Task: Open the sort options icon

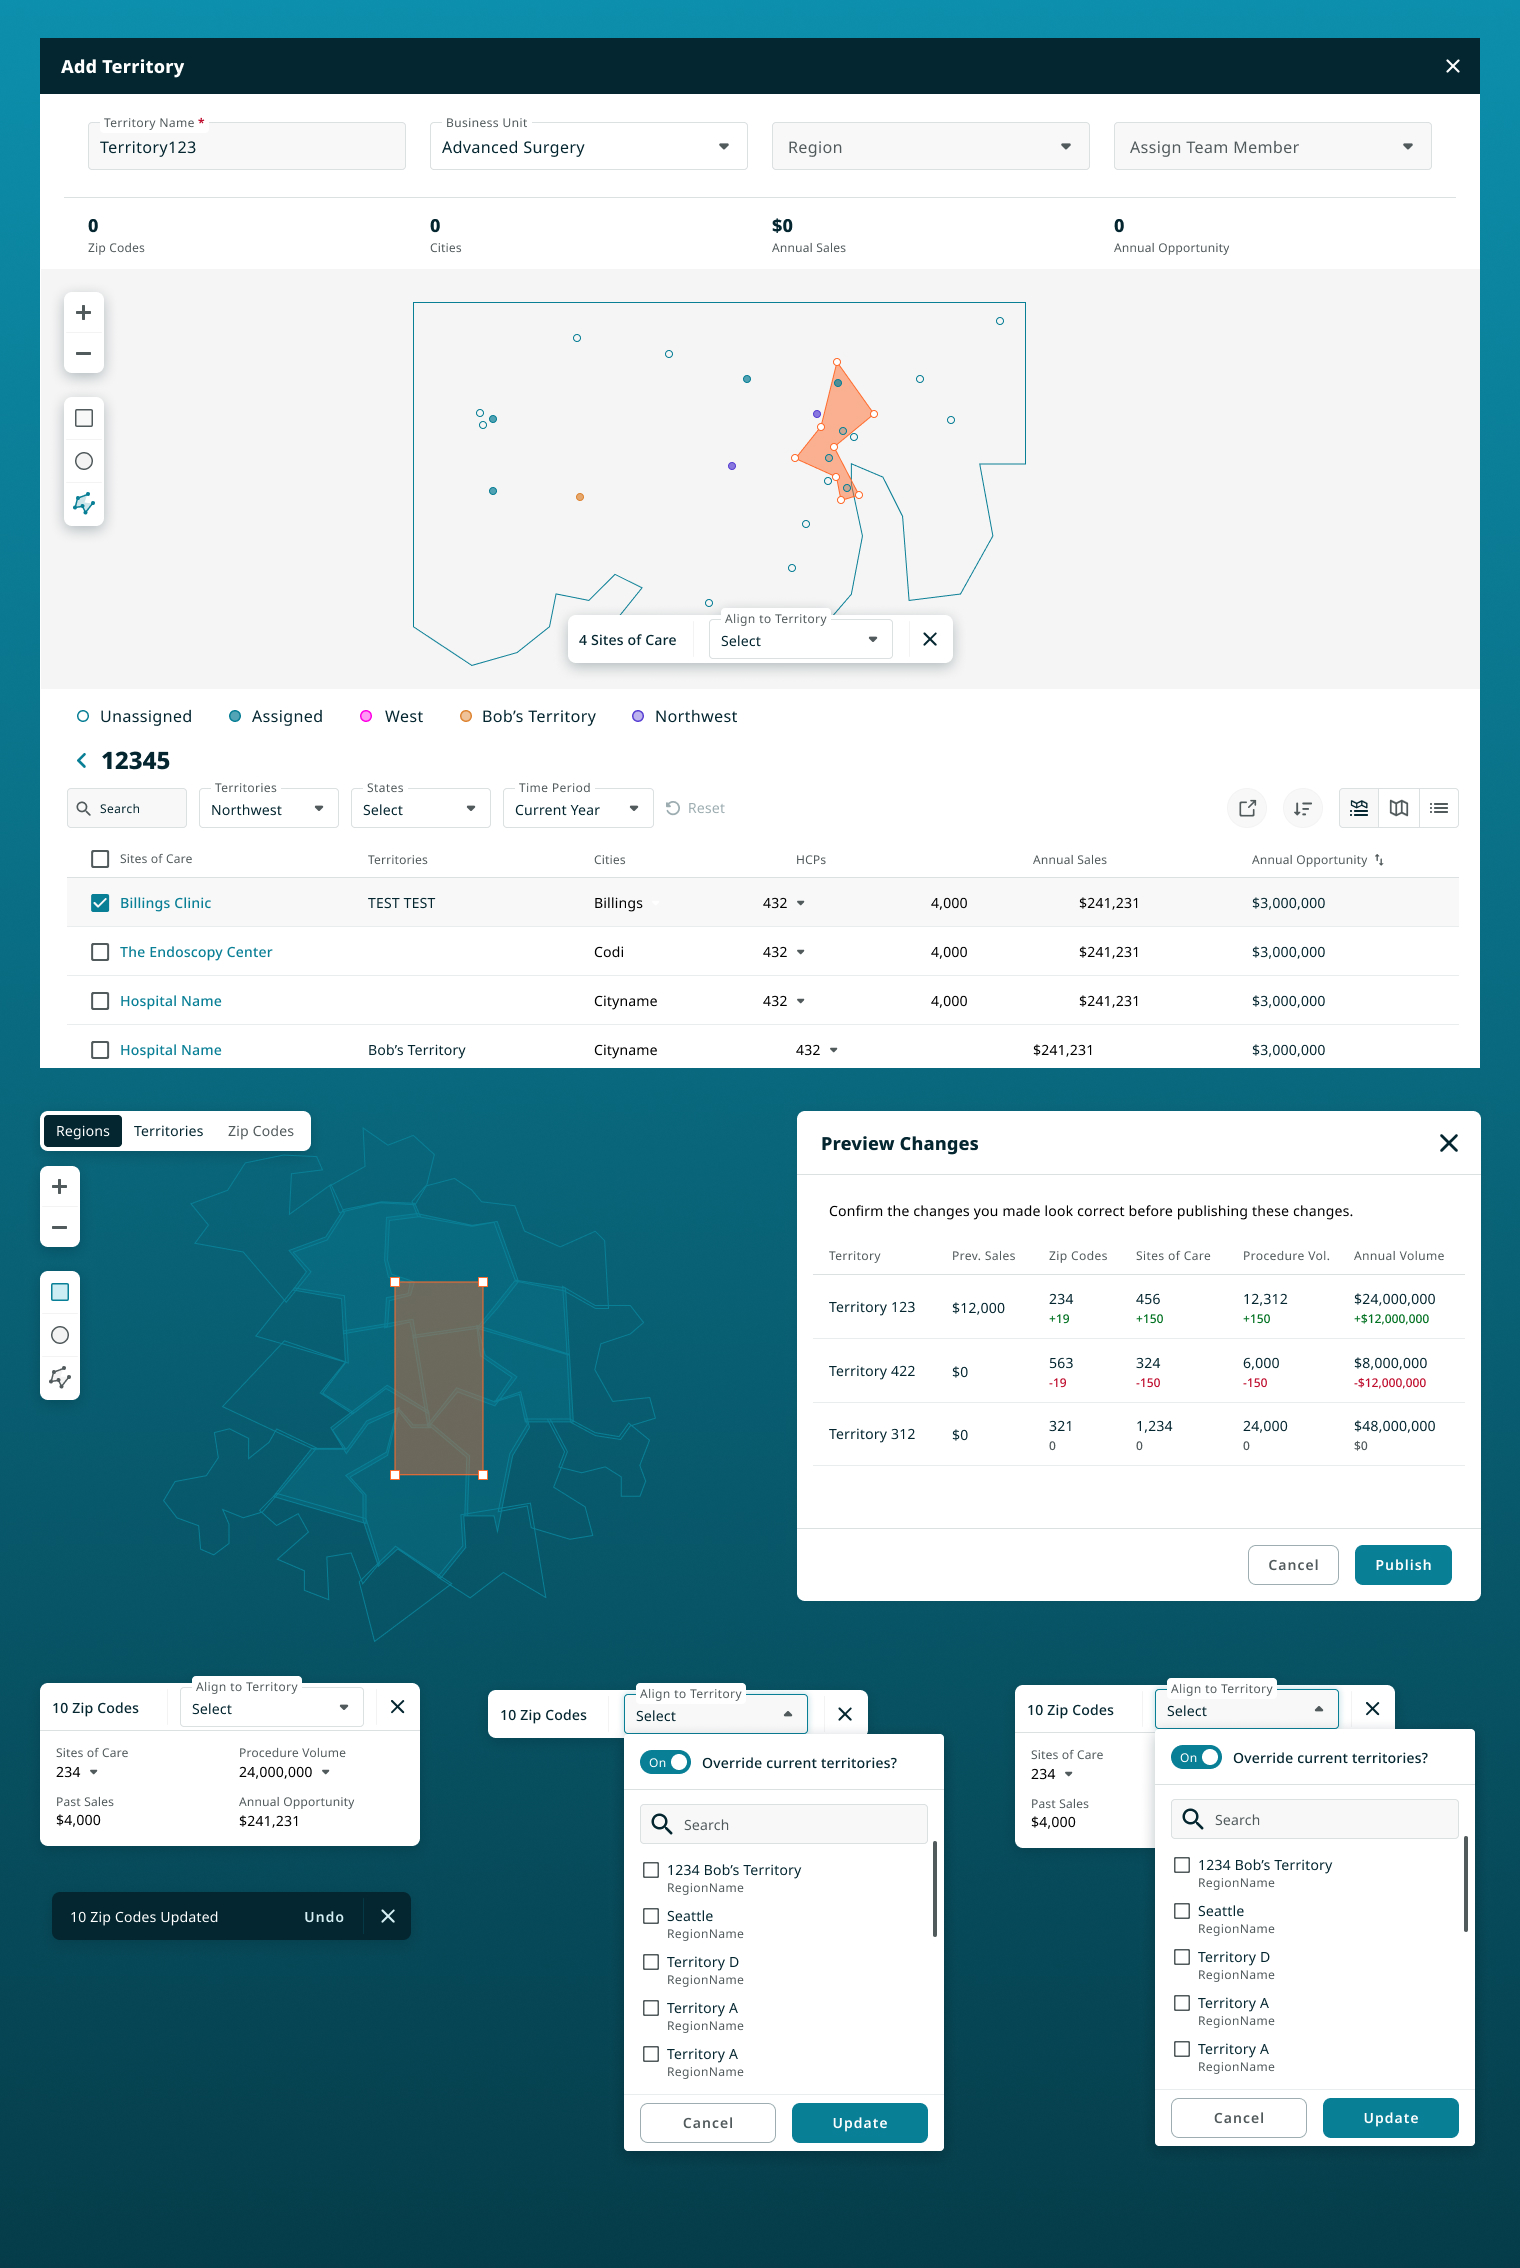Action: click(x=1302, y=808)
